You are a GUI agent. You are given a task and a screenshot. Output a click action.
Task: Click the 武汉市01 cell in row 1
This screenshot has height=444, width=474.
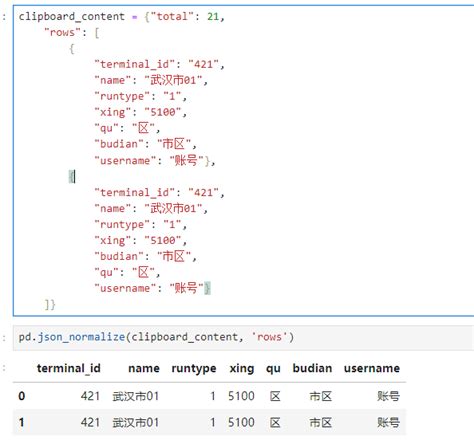[136, 423]
